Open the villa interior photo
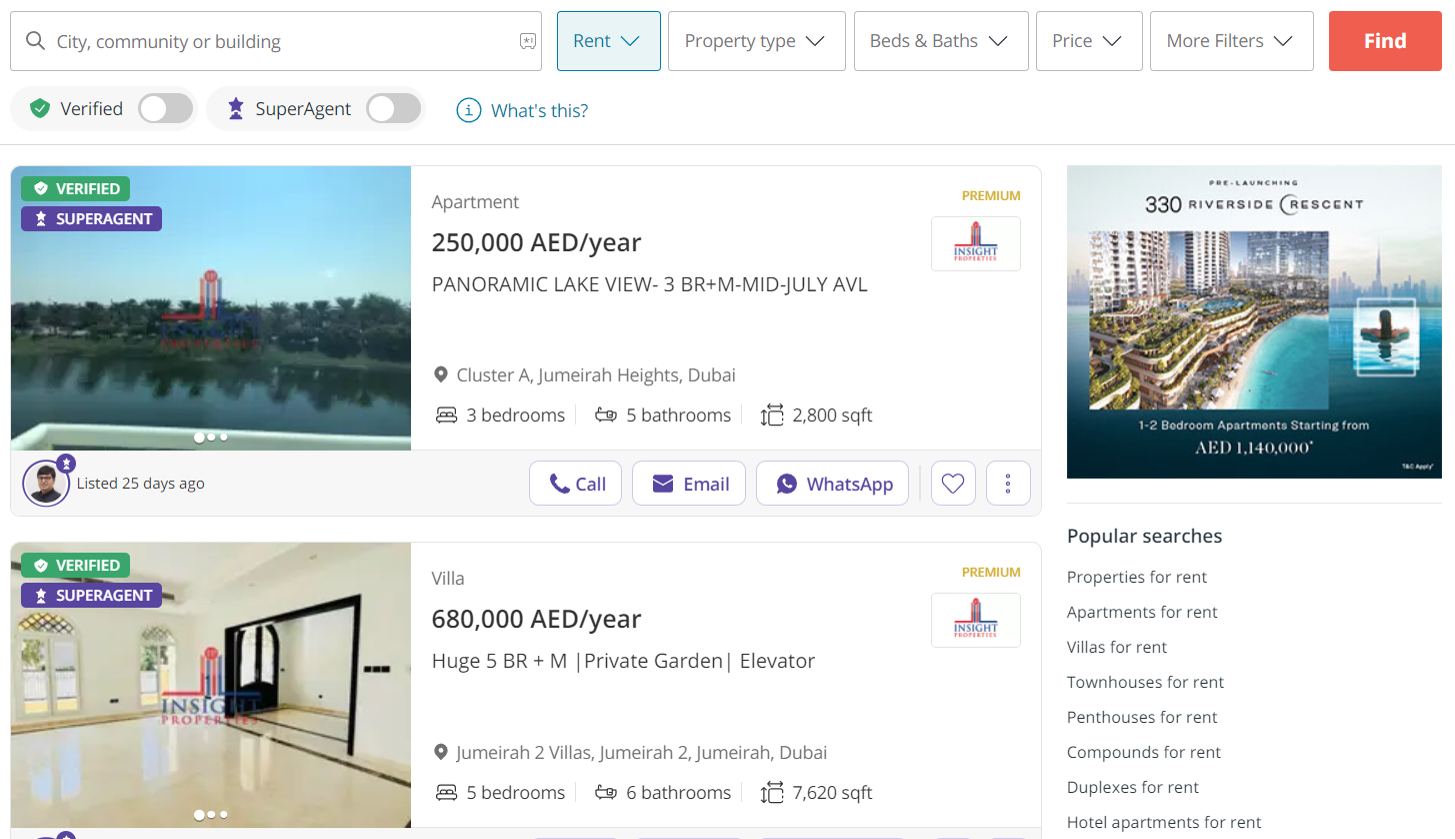Screen dimensions: 1455x839 click(x=211, y=685)
